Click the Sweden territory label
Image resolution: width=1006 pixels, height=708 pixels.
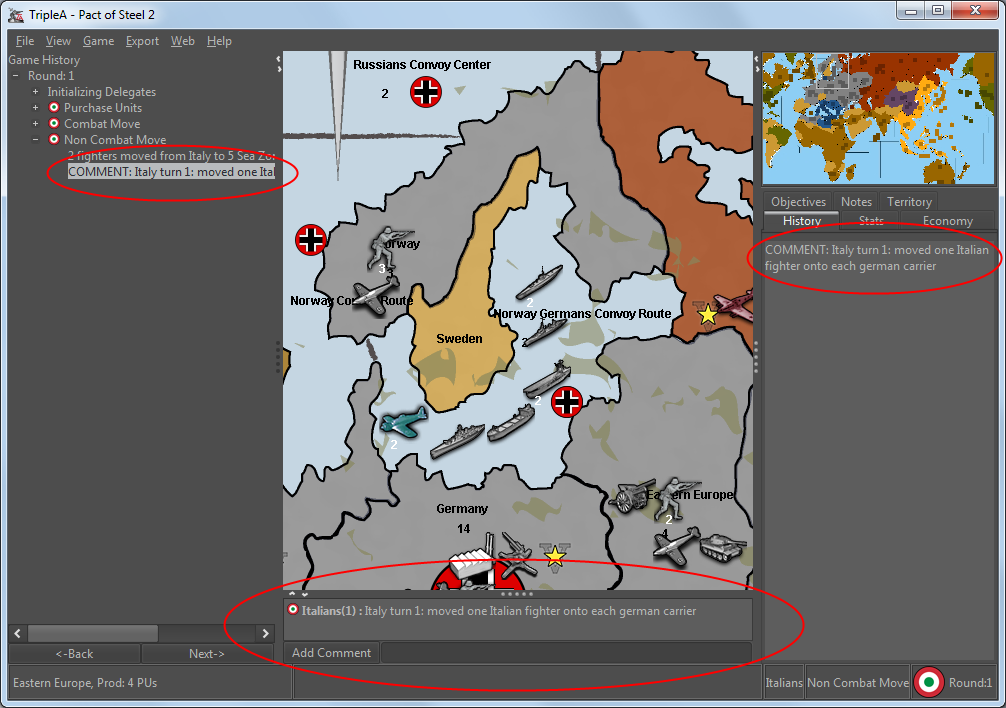click(459, 339)
